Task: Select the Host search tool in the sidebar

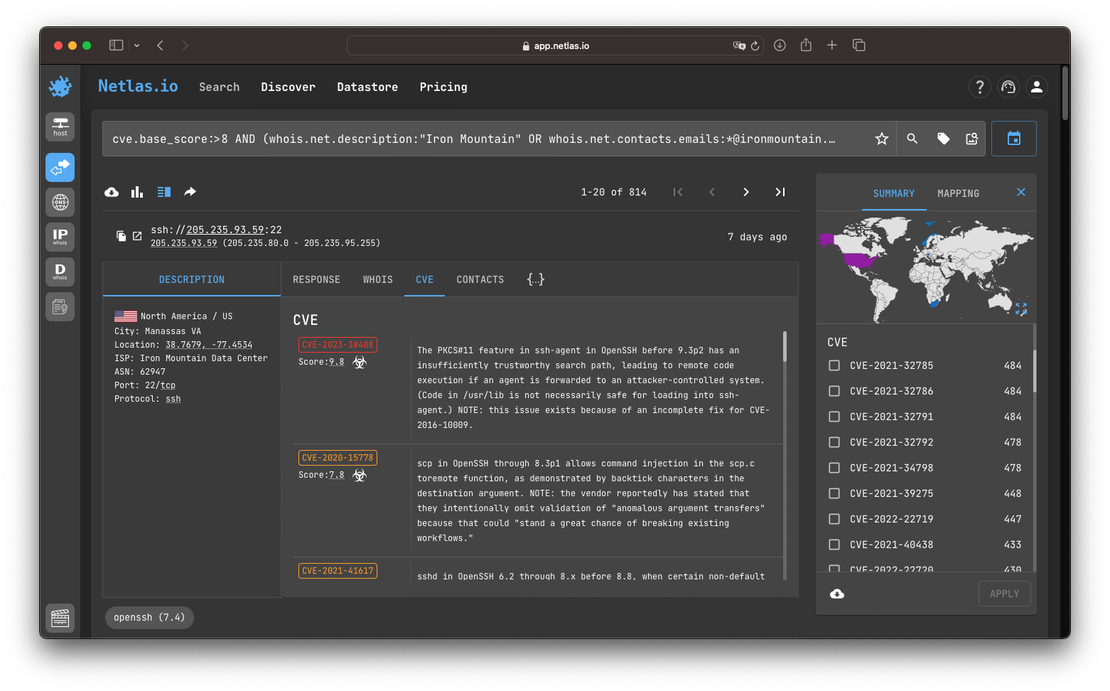Action: pos(60,127)
